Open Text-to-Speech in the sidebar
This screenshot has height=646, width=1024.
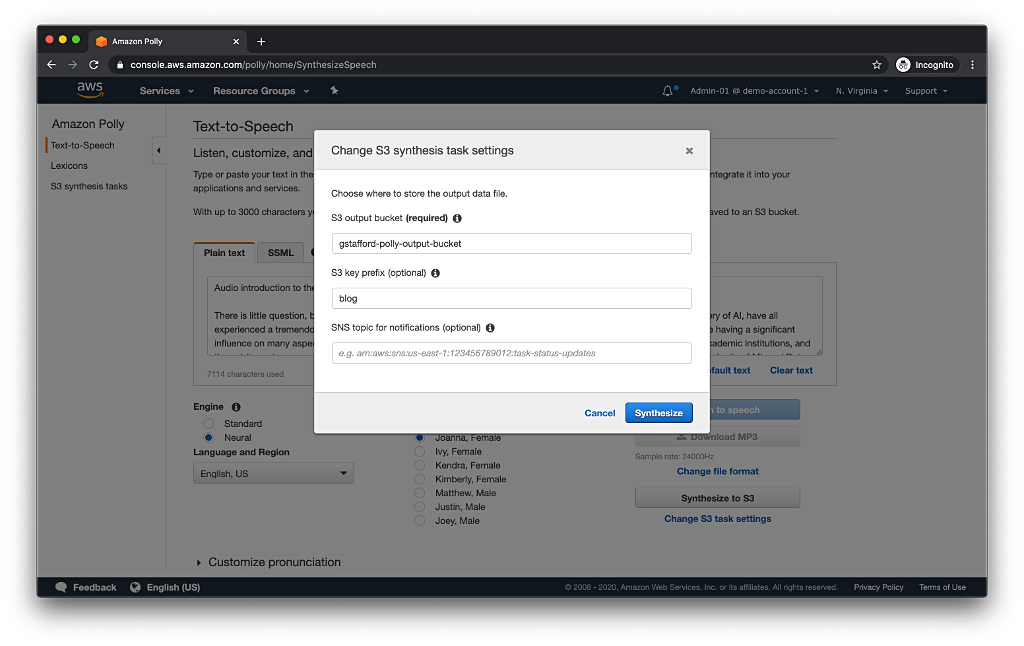pos(82,146)
